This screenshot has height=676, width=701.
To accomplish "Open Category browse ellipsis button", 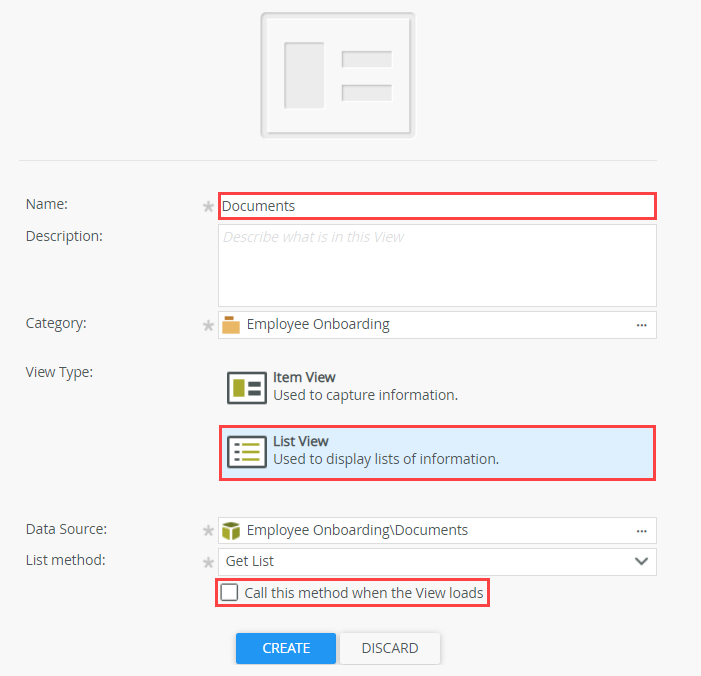I will click(x=641, y=325).
